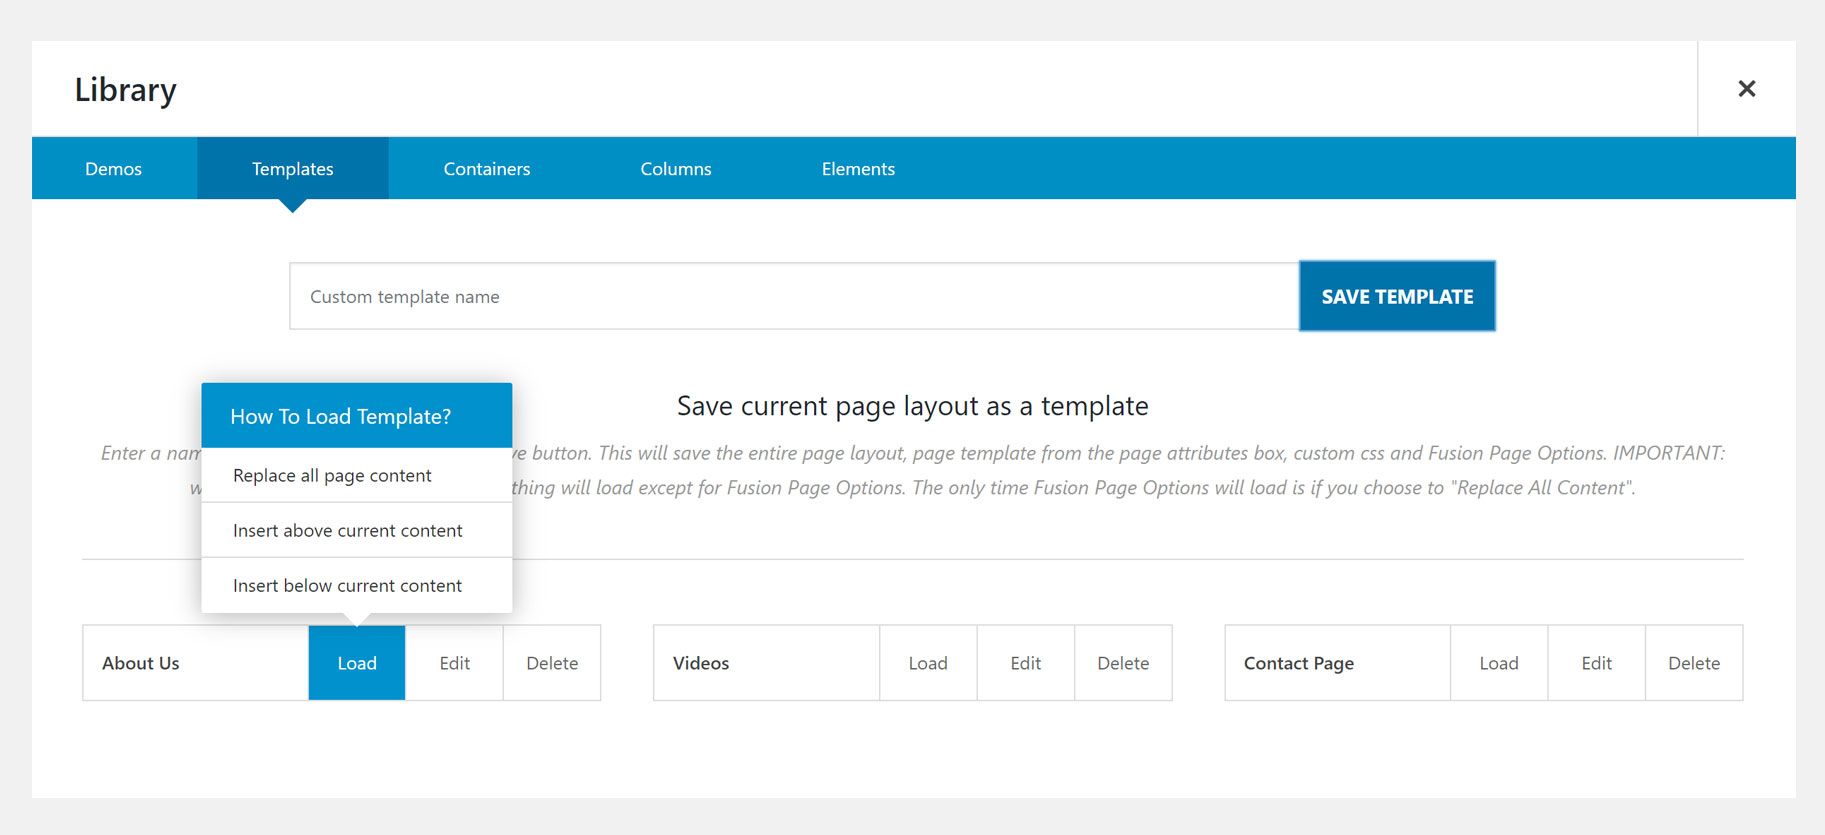Switch to the Demos tab
Viewport: 1825px width, 835px height.
click(x=114, y=169)
